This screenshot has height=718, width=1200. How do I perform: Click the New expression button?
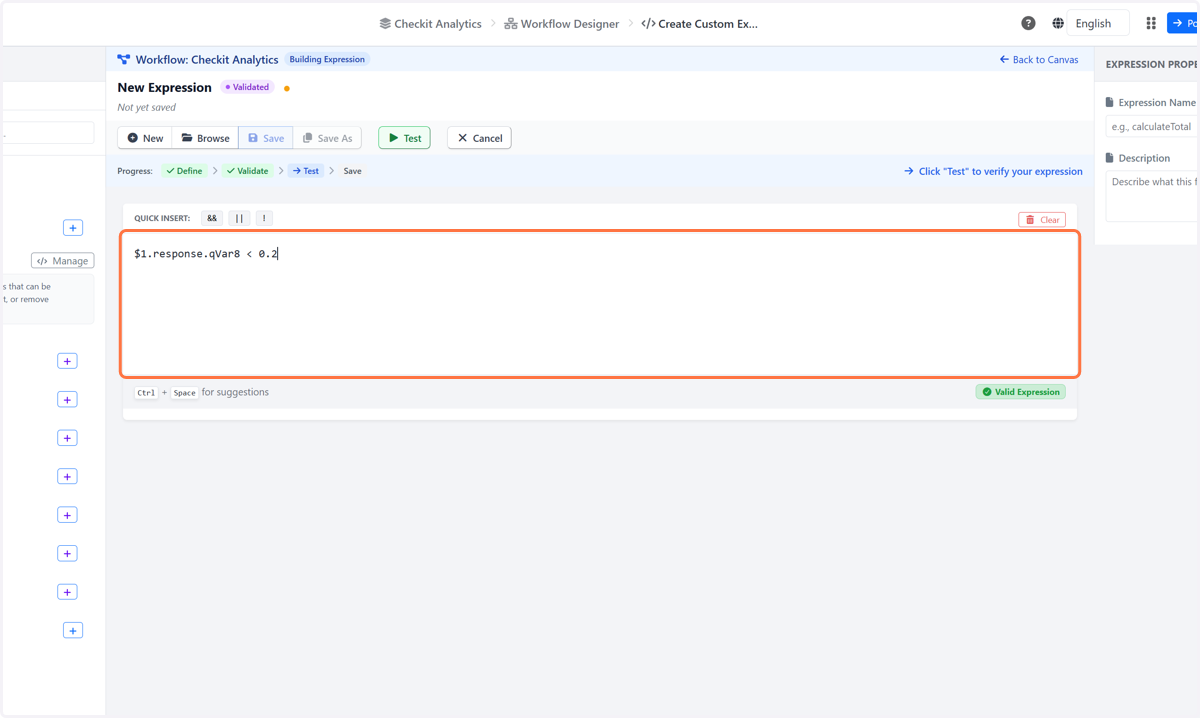(x=145, y=138)
